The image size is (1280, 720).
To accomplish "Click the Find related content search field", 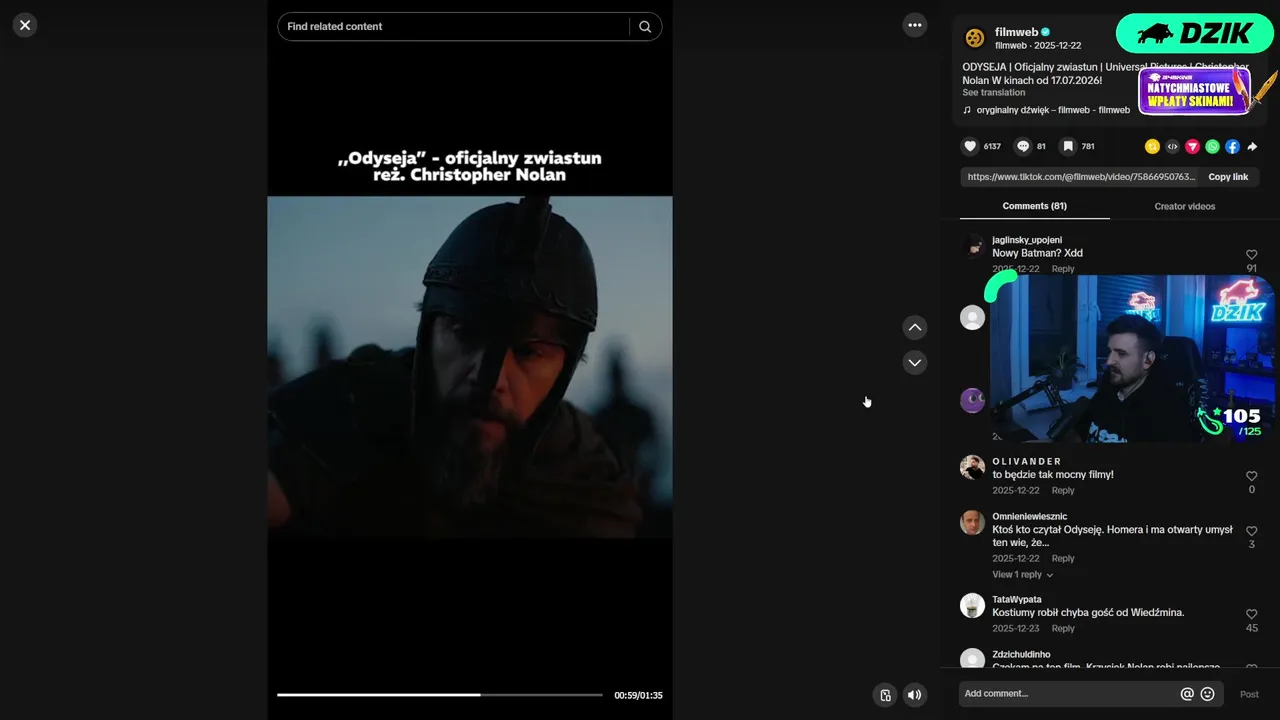I will 455,27.
